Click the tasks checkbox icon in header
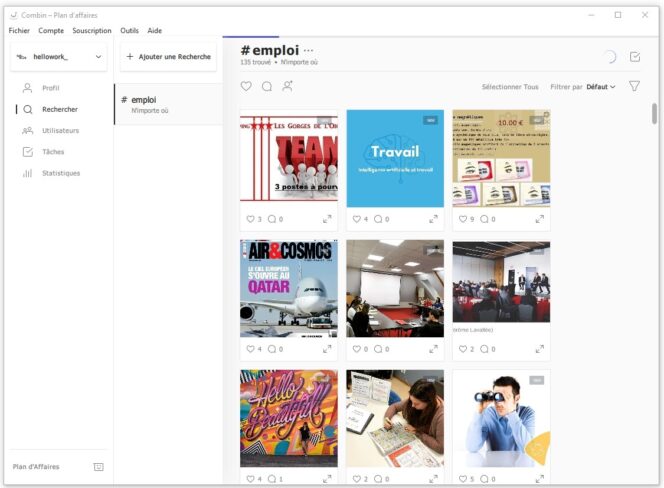 [x=634, y=57]
